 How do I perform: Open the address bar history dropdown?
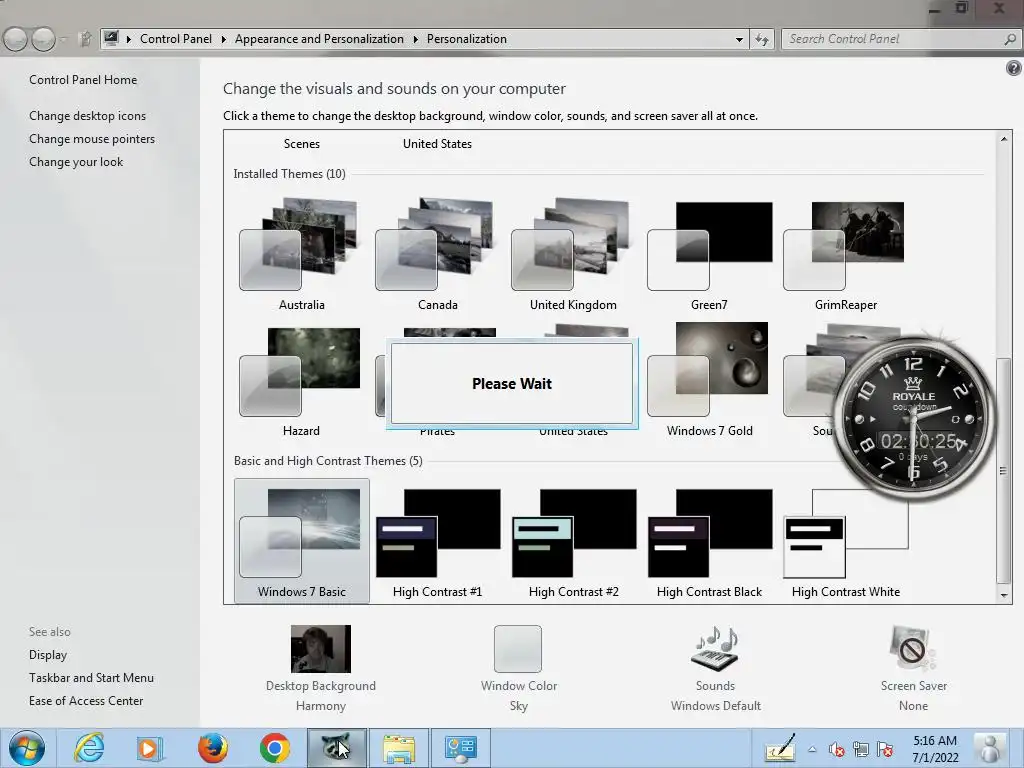point(739,39)
